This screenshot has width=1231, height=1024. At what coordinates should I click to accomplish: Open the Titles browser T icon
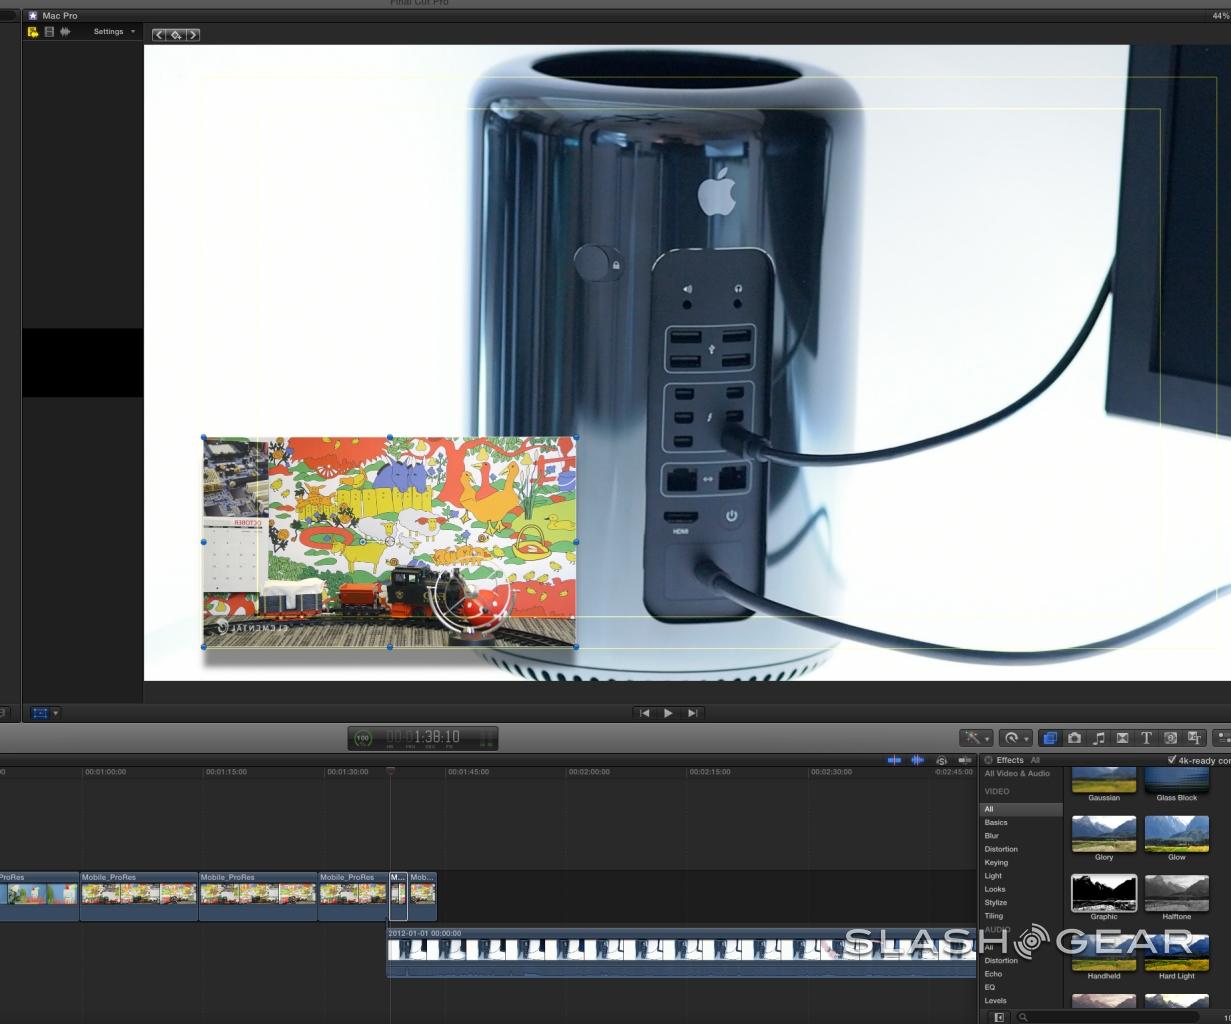point(1146,738)
